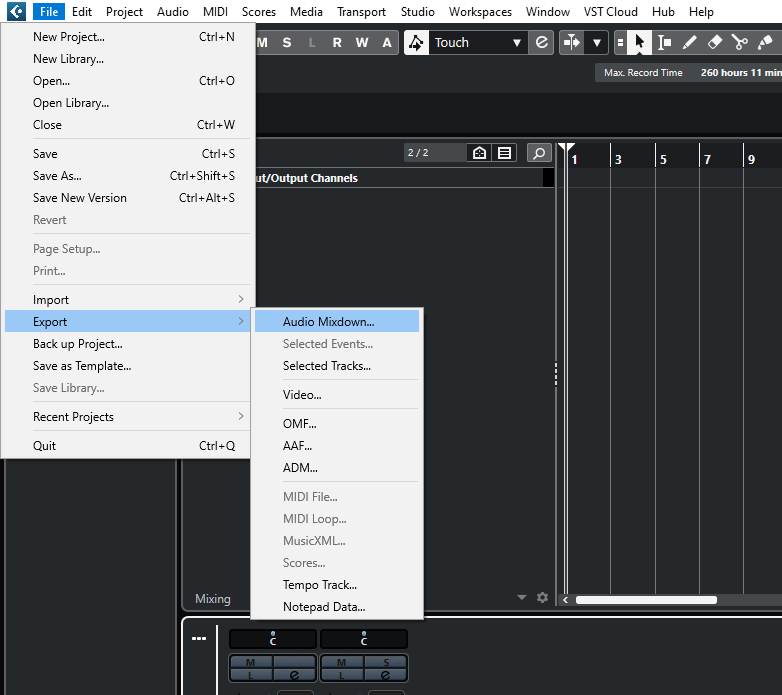
Task: Solo the second mixer channel
Action: coord(386,662)
